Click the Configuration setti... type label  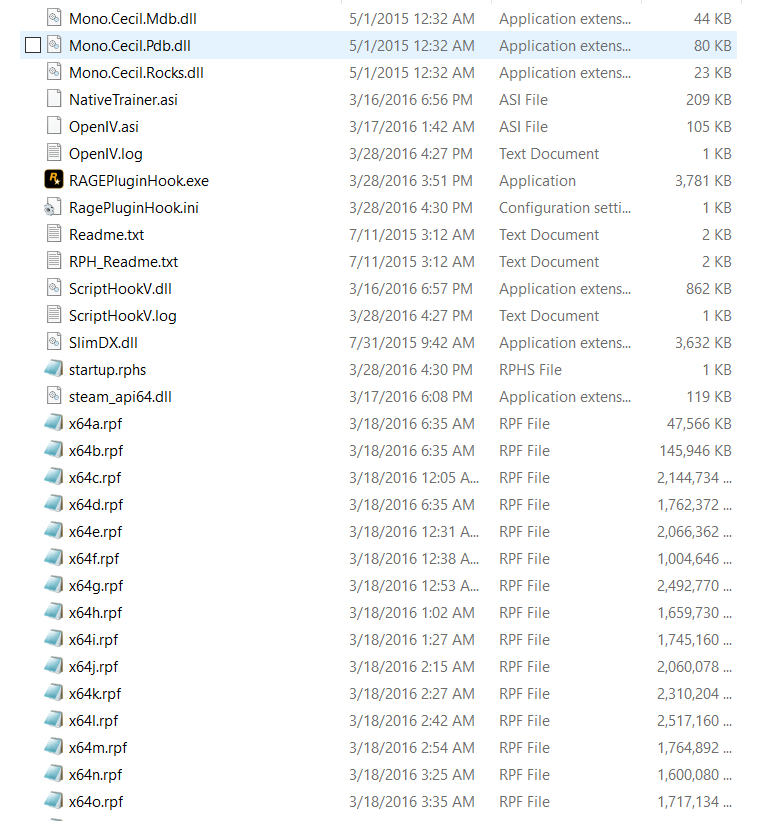(565, 208)
